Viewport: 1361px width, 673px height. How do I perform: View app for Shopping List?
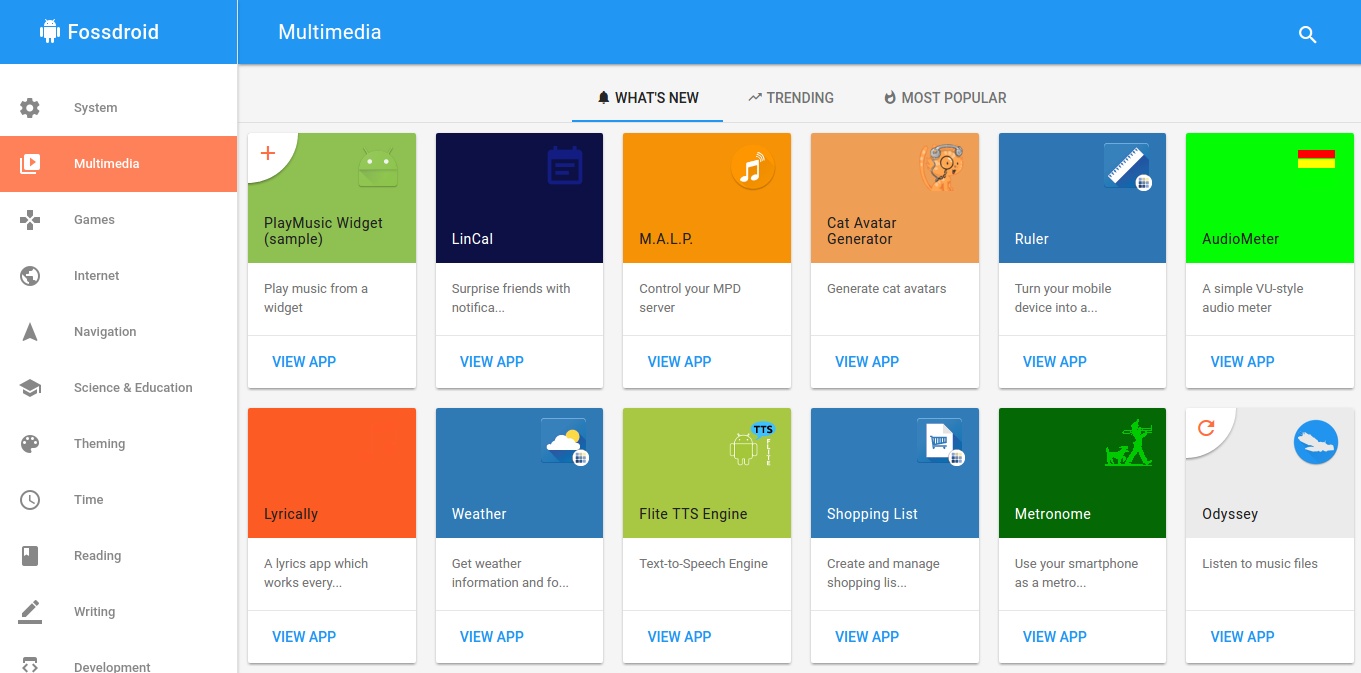click(x=867, y=637)
